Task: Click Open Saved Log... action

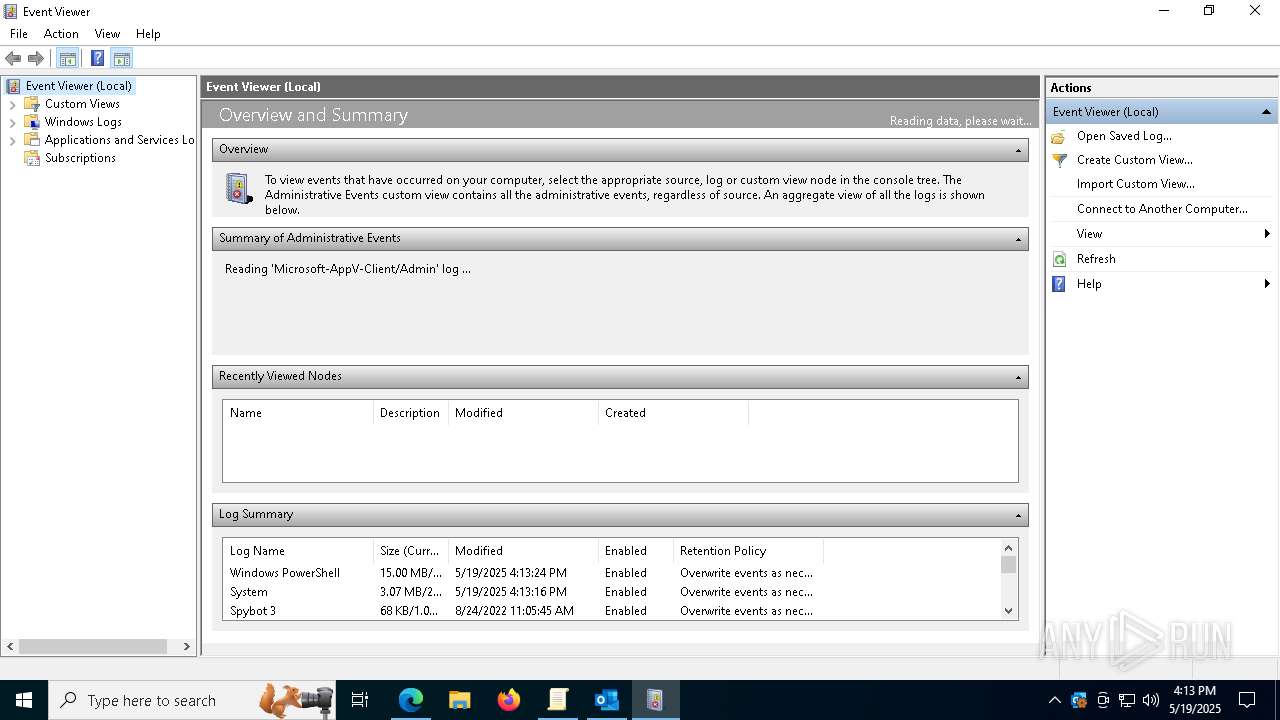Action: (x=1124, y=136)
